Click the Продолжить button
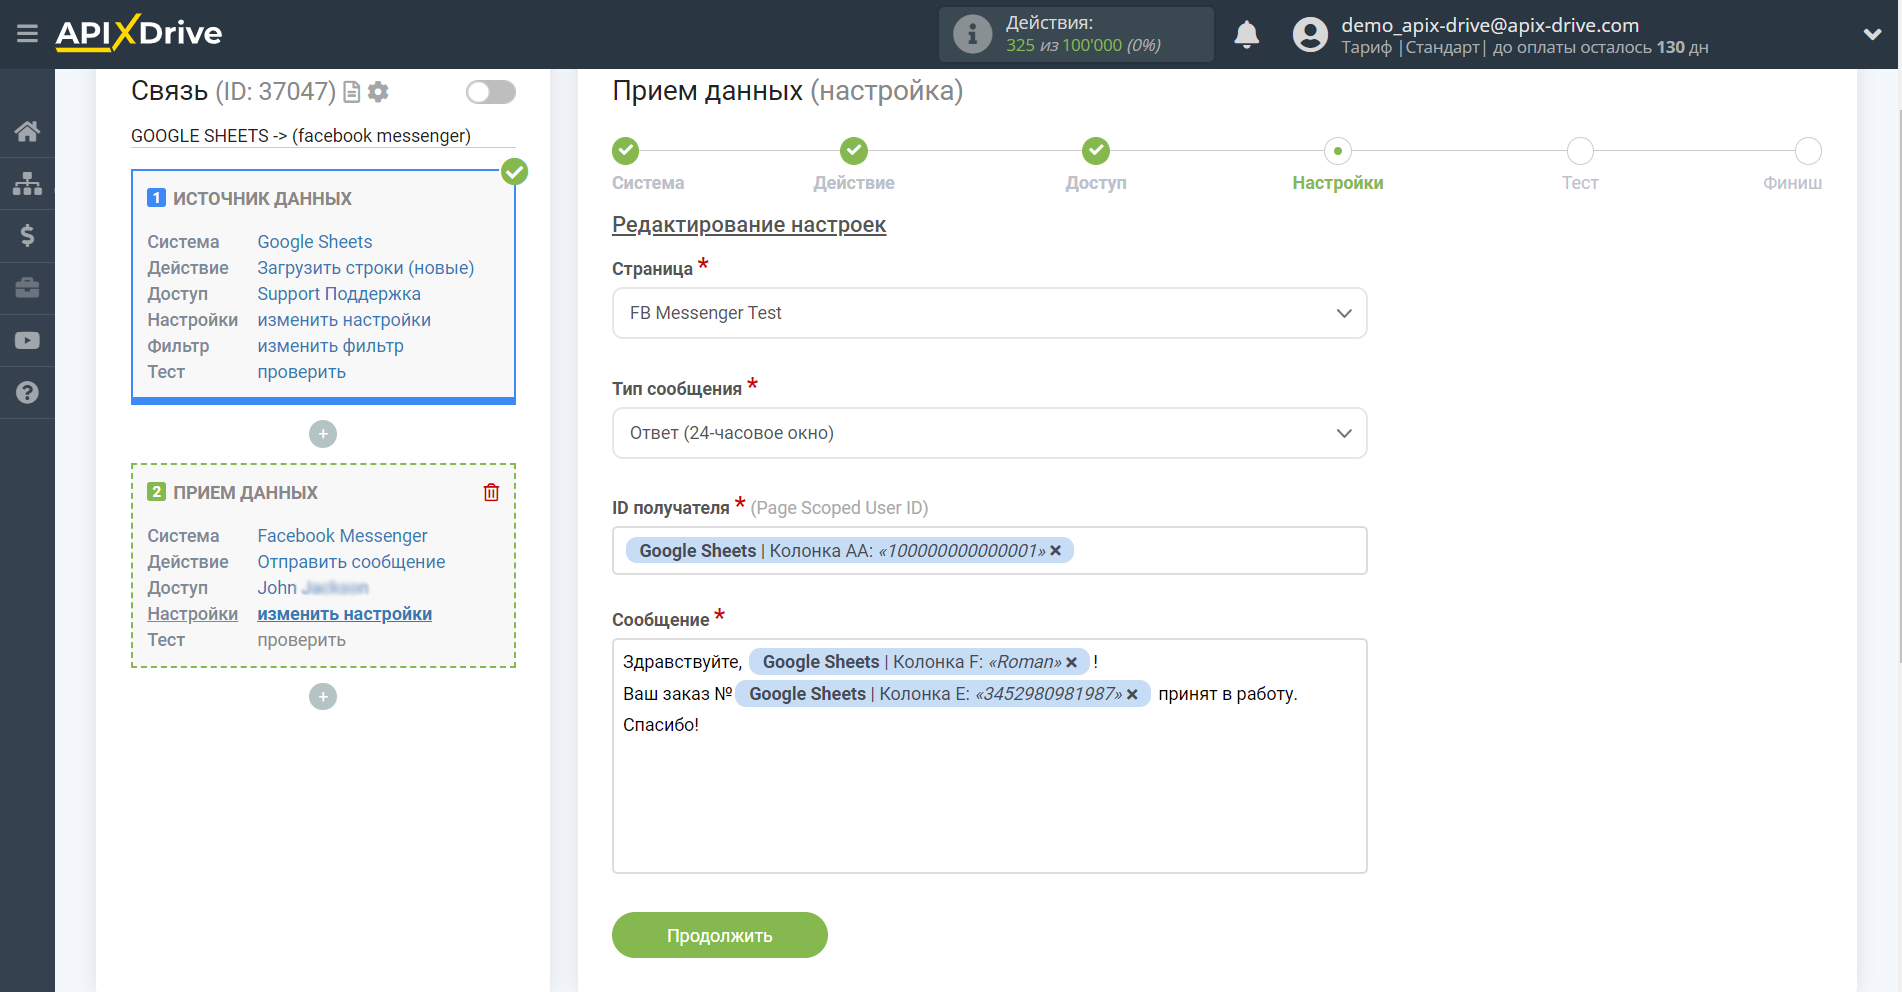Viewport: 1902px width, 992px height. (x=720, y=935)
